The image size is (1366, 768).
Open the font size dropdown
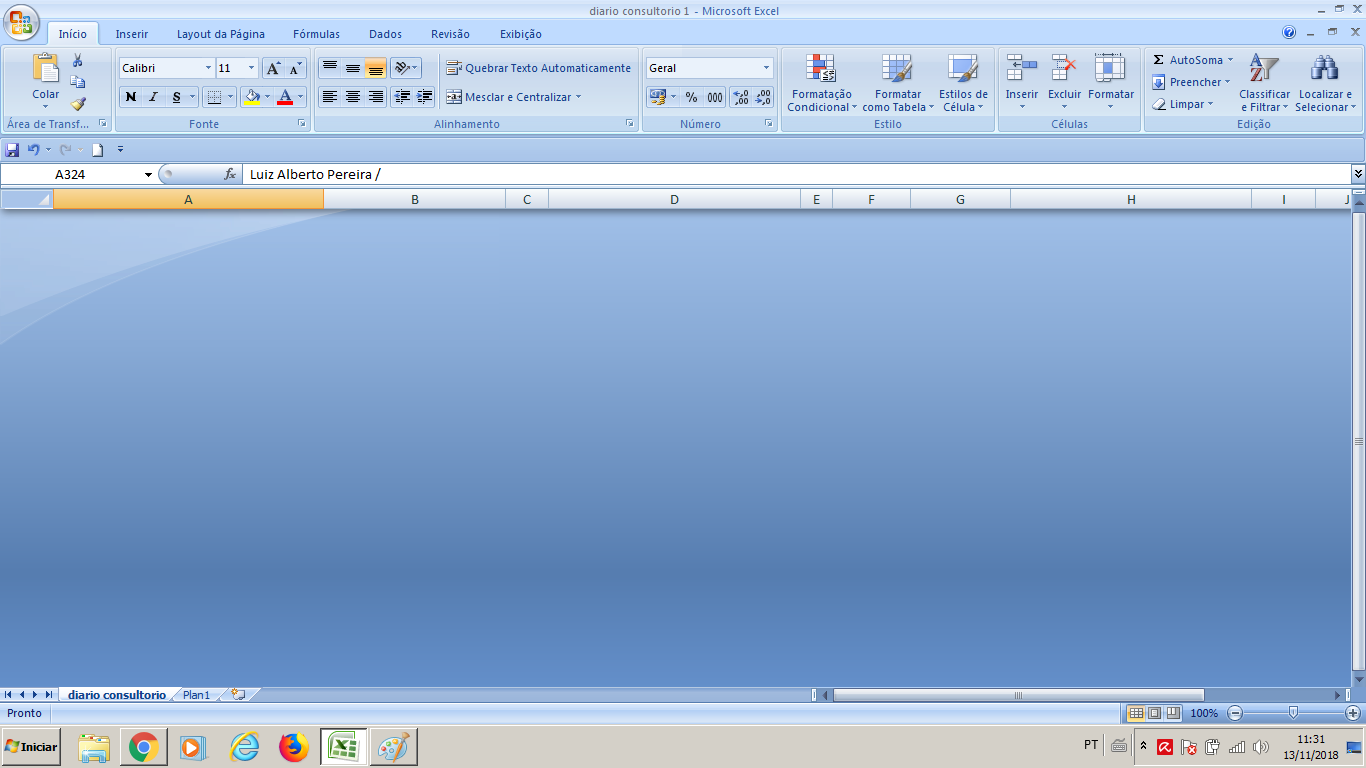tap(251, 68)
